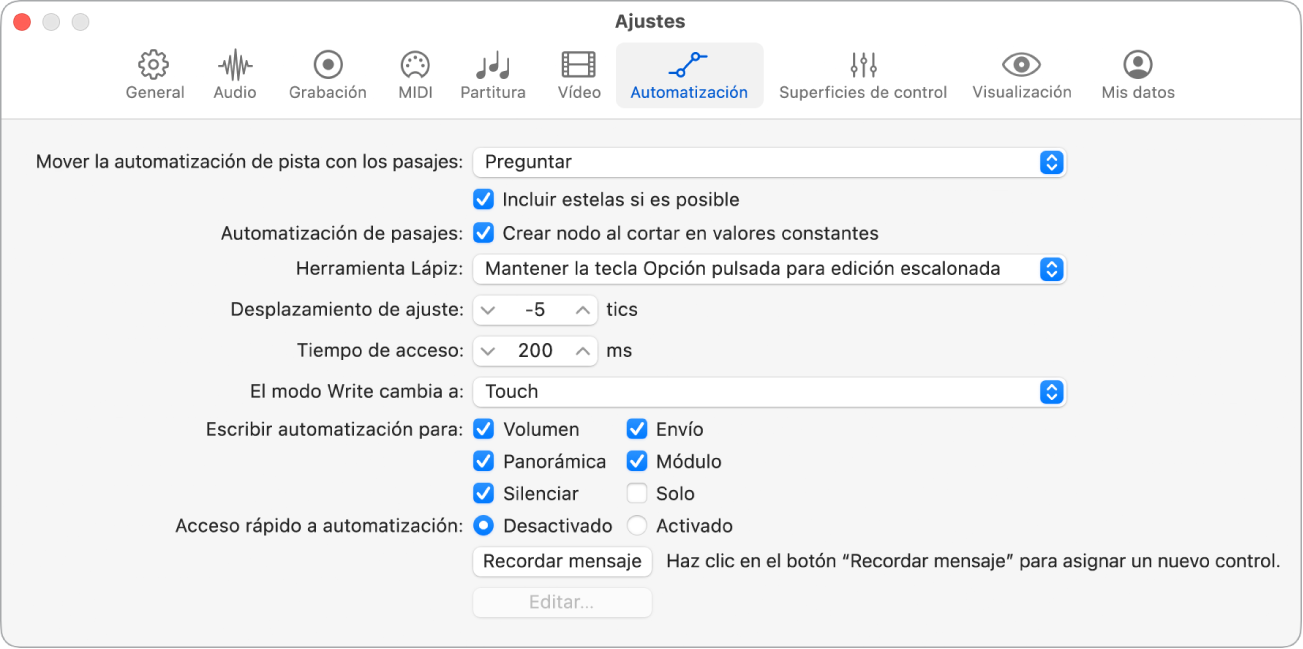The image size is (1303, 649).
Task: Open the Mover la automatización de pista dropdown
Action: coord(769,162)
